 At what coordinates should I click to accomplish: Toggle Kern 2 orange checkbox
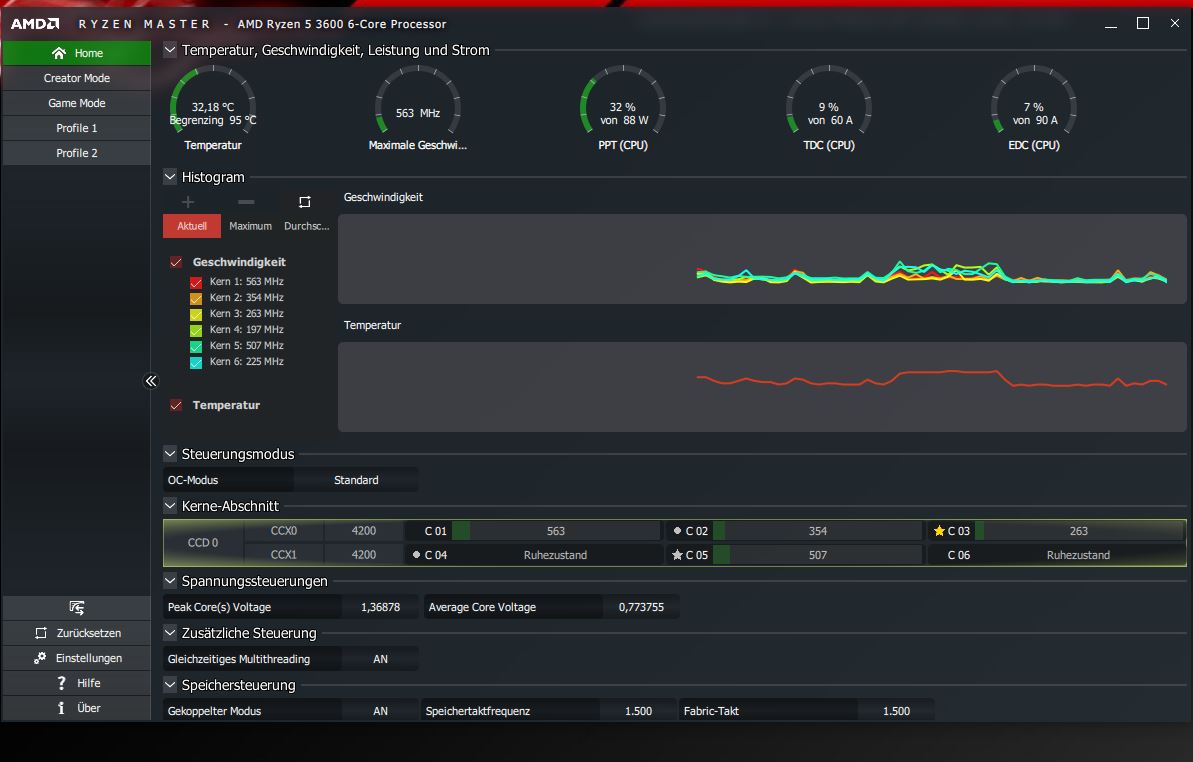tap(196, 298)
